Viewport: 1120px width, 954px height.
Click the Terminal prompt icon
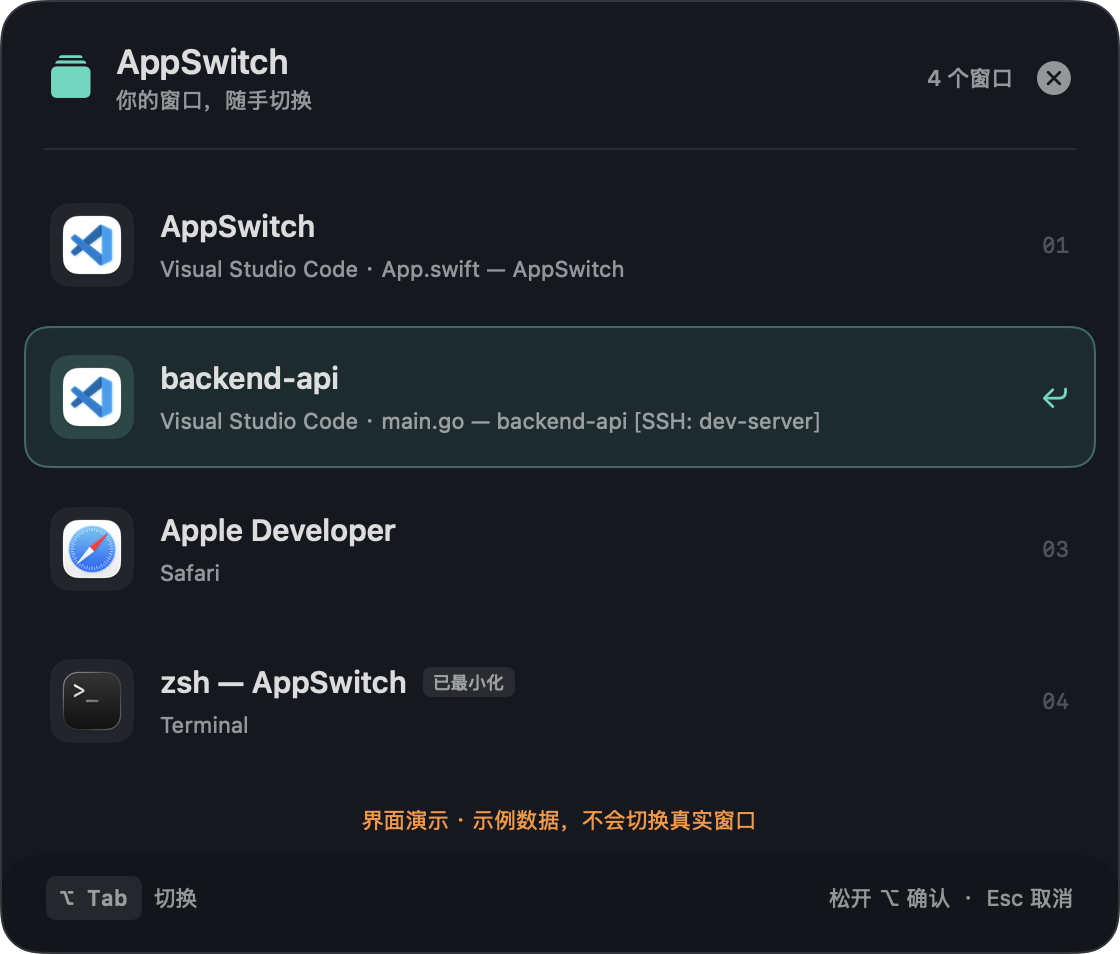(91, 701)
